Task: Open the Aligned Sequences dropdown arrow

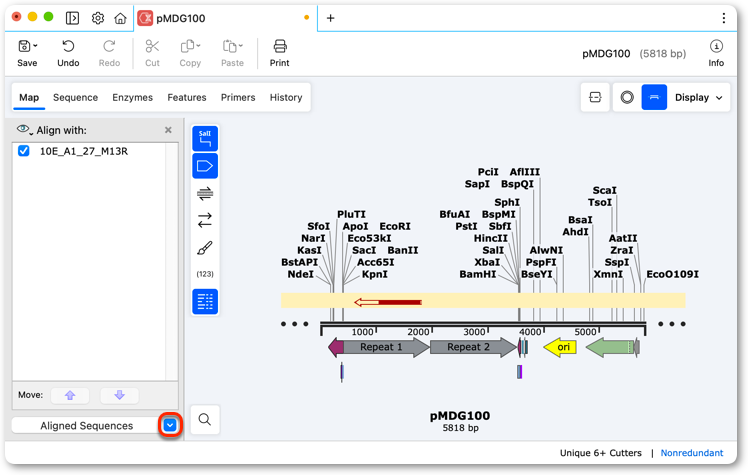Action: (x=170, y=425)
